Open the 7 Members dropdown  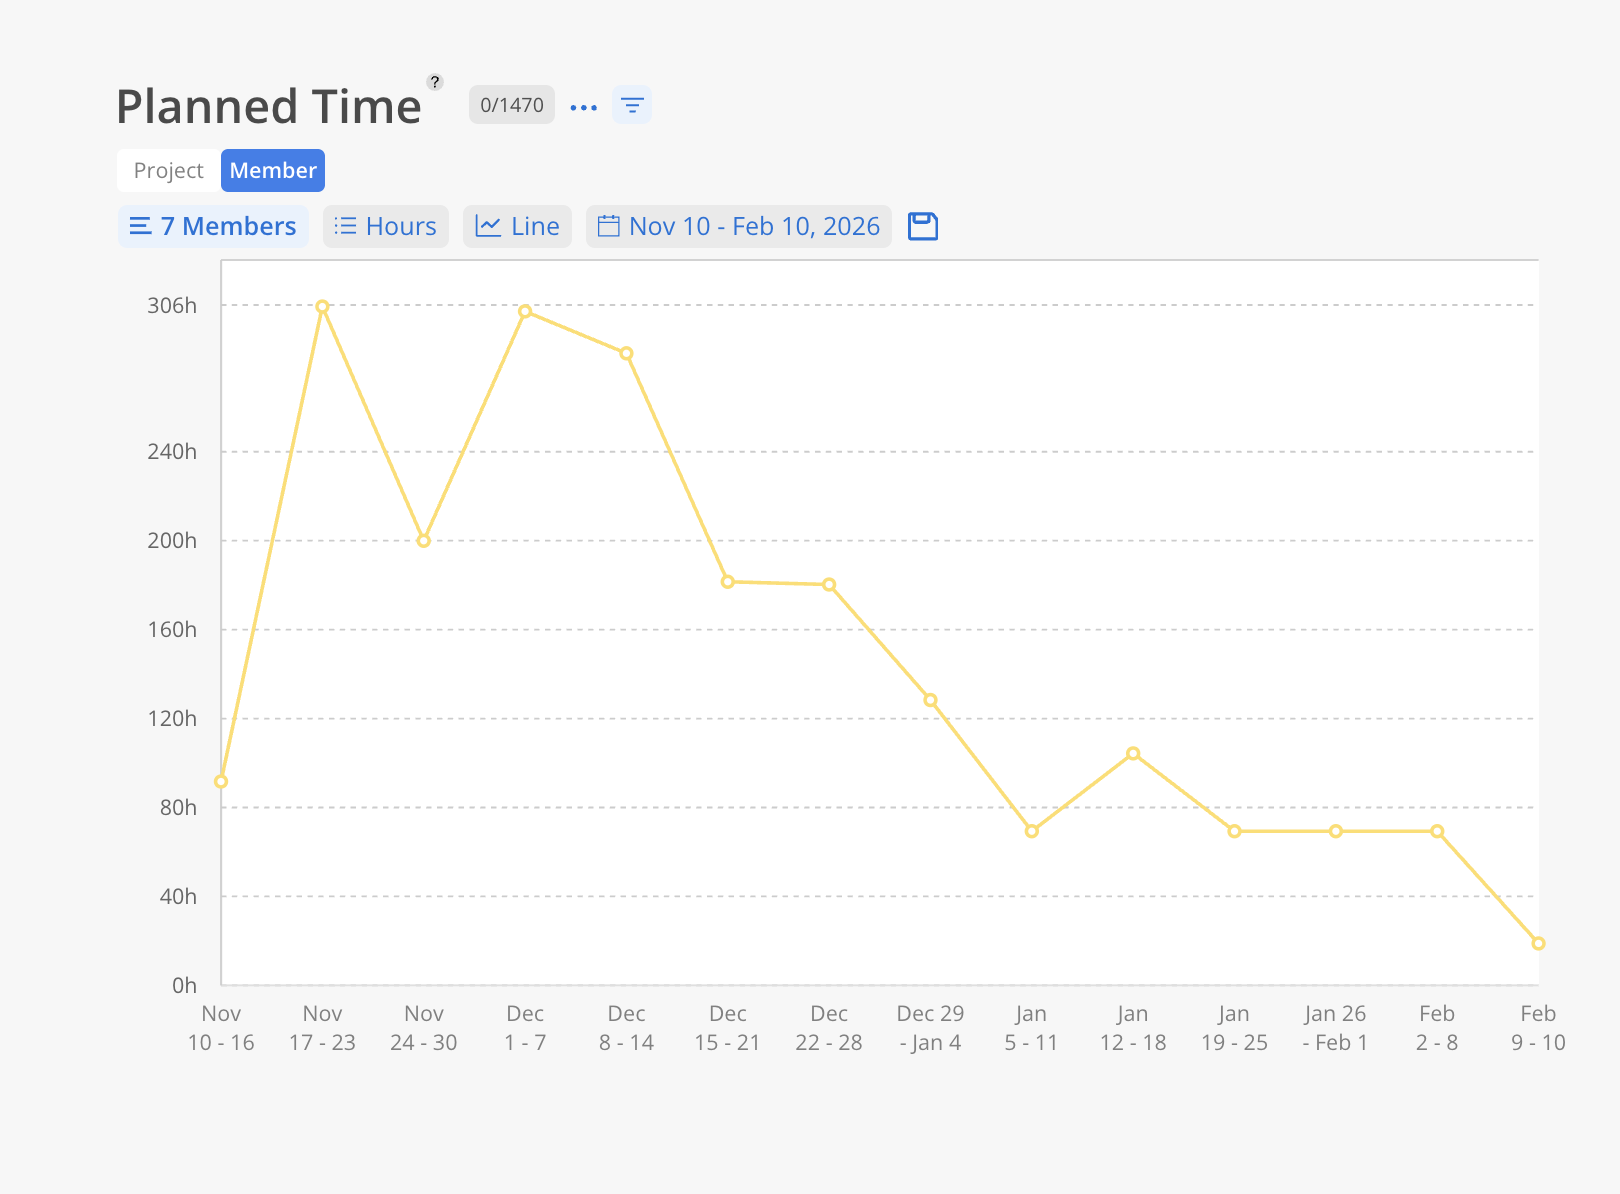[x=213, y=226]
